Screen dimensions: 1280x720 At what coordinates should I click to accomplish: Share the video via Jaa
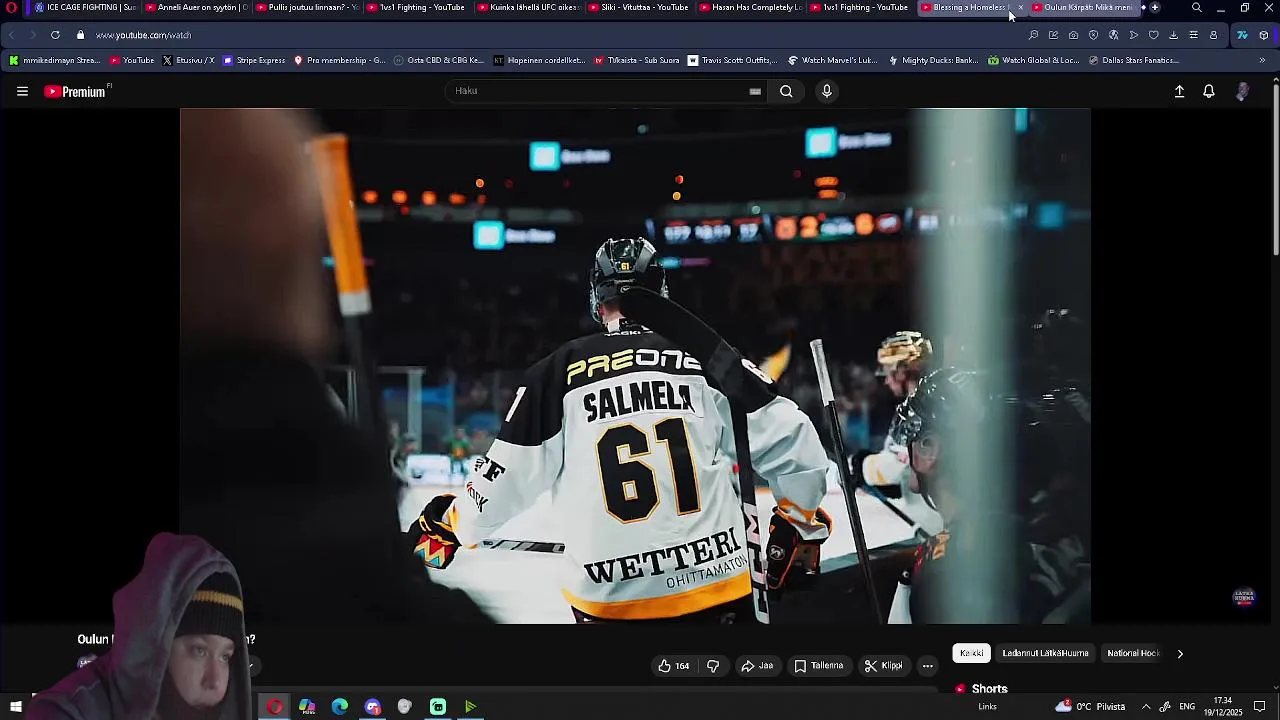(x=757, y=666)
